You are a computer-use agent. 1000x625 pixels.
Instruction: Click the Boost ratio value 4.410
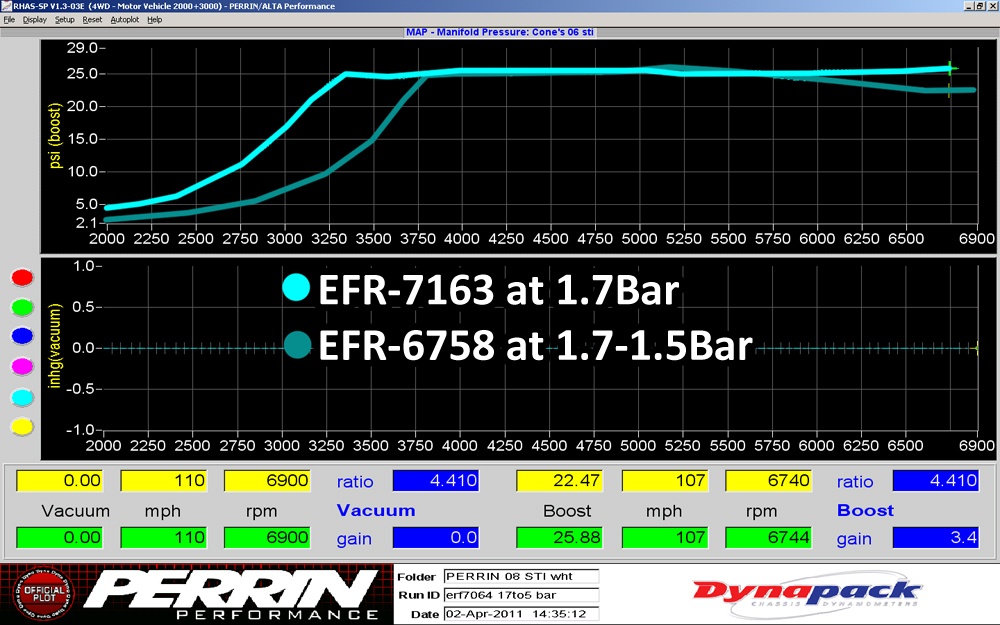[x=936, y=481]
